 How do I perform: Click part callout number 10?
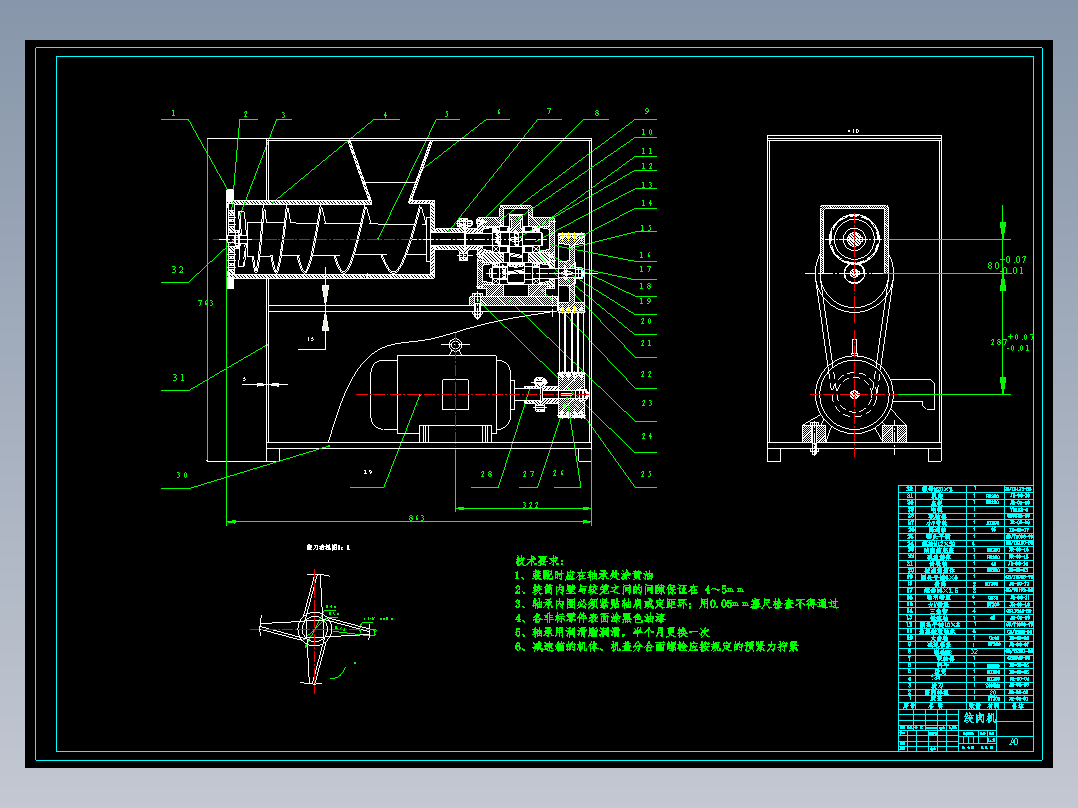coord(647,132)
